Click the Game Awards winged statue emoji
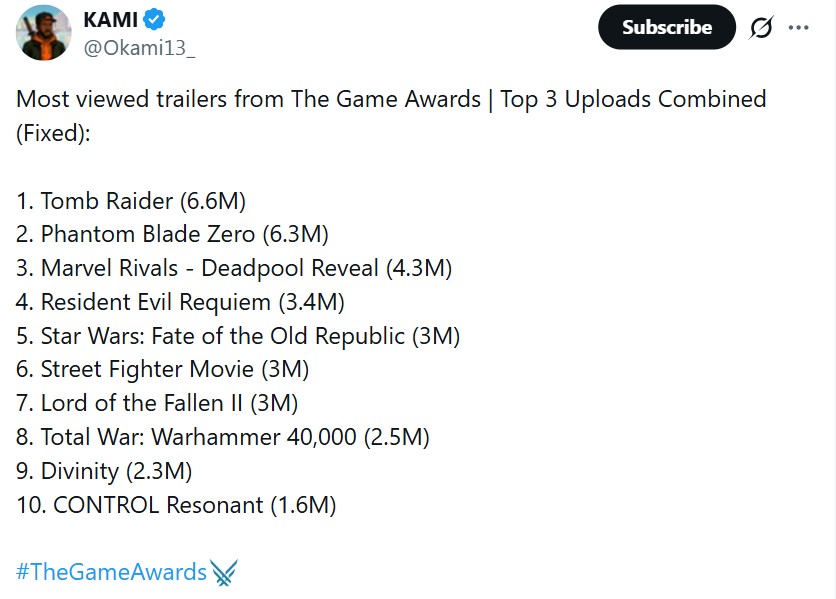Screen dimensions: 836x599 pos(221,572)
